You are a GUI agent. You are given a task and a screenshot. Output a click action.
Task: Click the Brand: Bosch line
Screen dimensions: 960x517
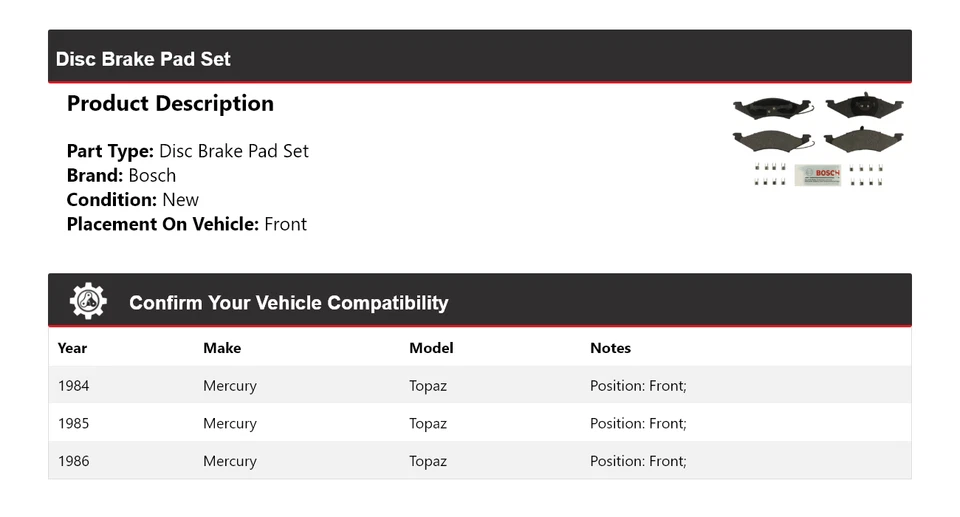(121, 175)
